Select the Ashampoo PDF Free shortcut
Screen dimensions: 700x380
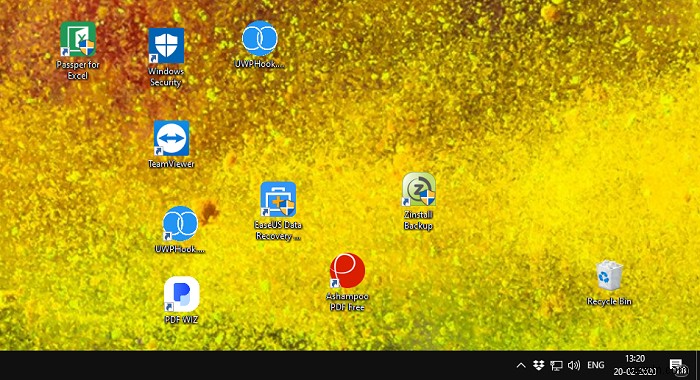coord(347,282)
